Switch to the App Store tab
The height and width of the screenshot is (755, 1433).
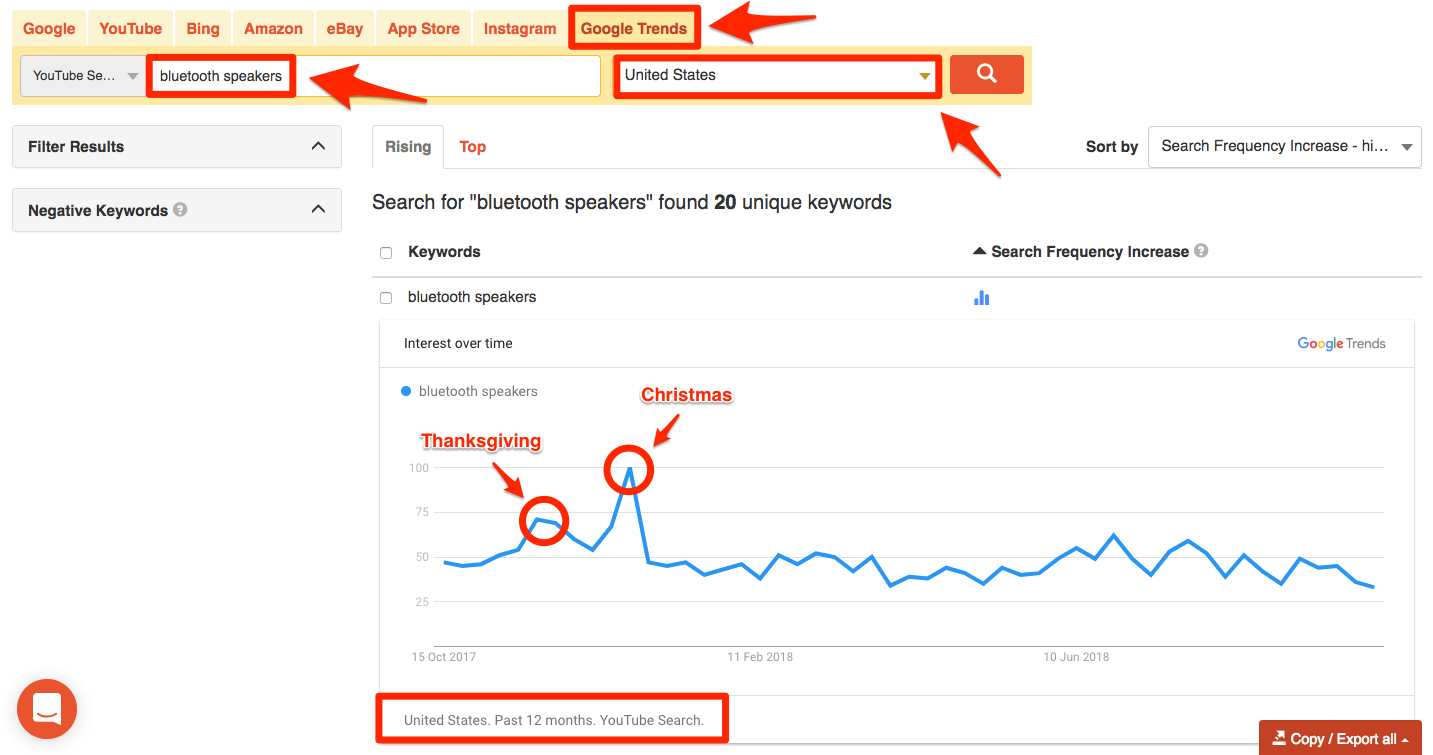(423, 29)
